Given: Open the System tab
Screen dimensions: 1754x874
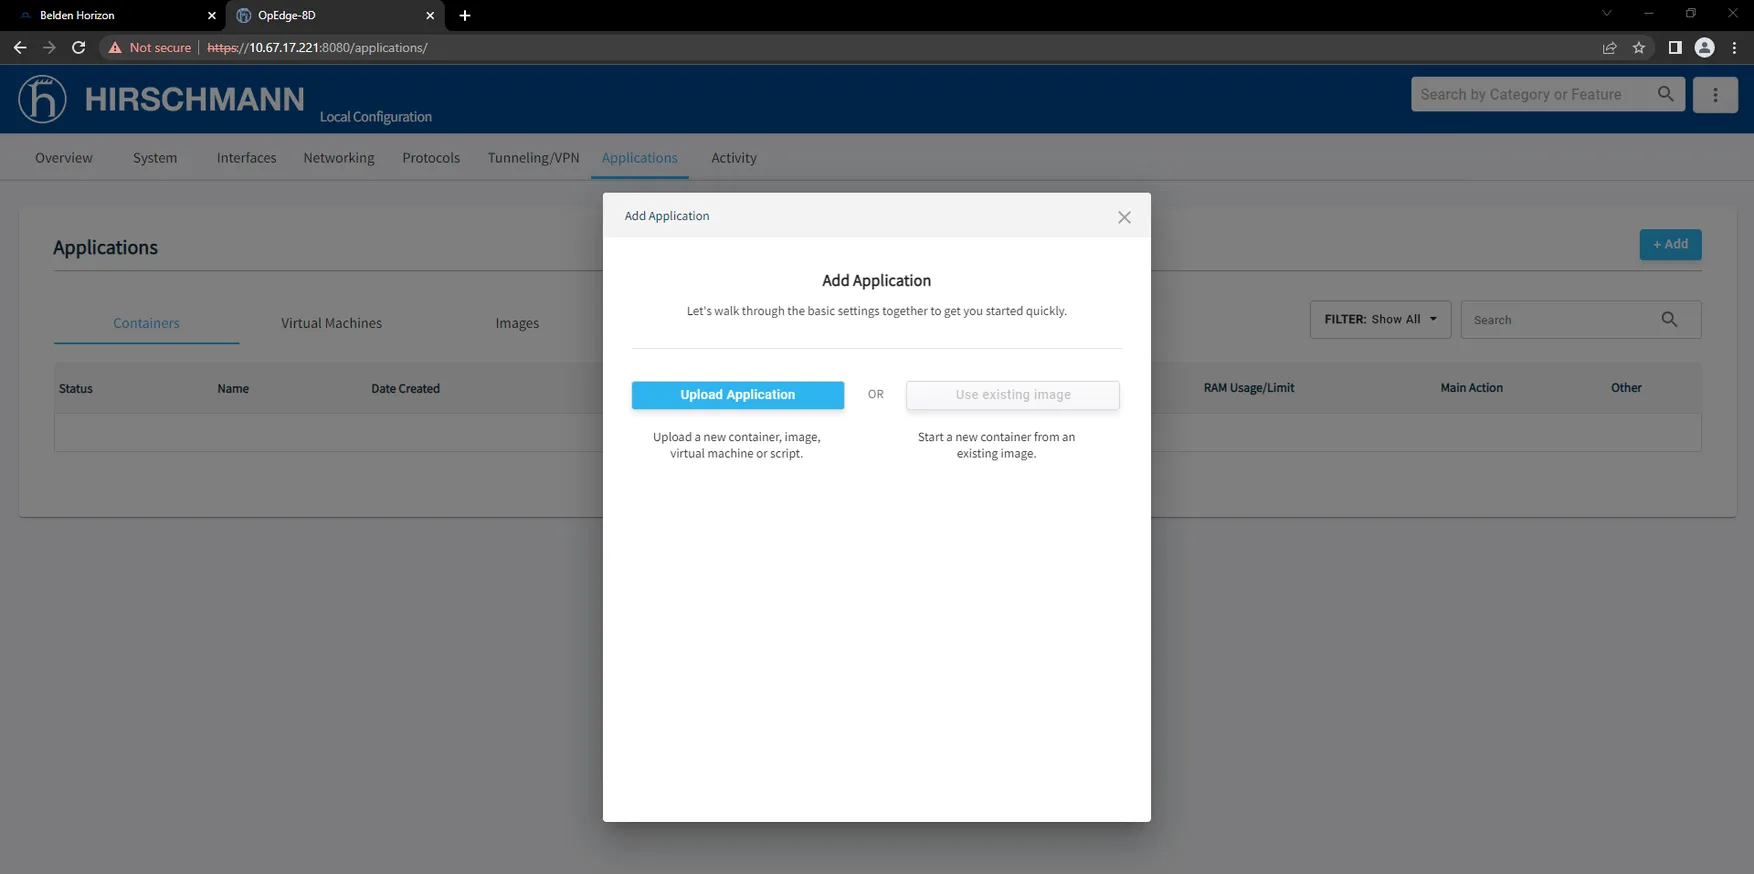Looking at the screenshot, I should (155, 158).
